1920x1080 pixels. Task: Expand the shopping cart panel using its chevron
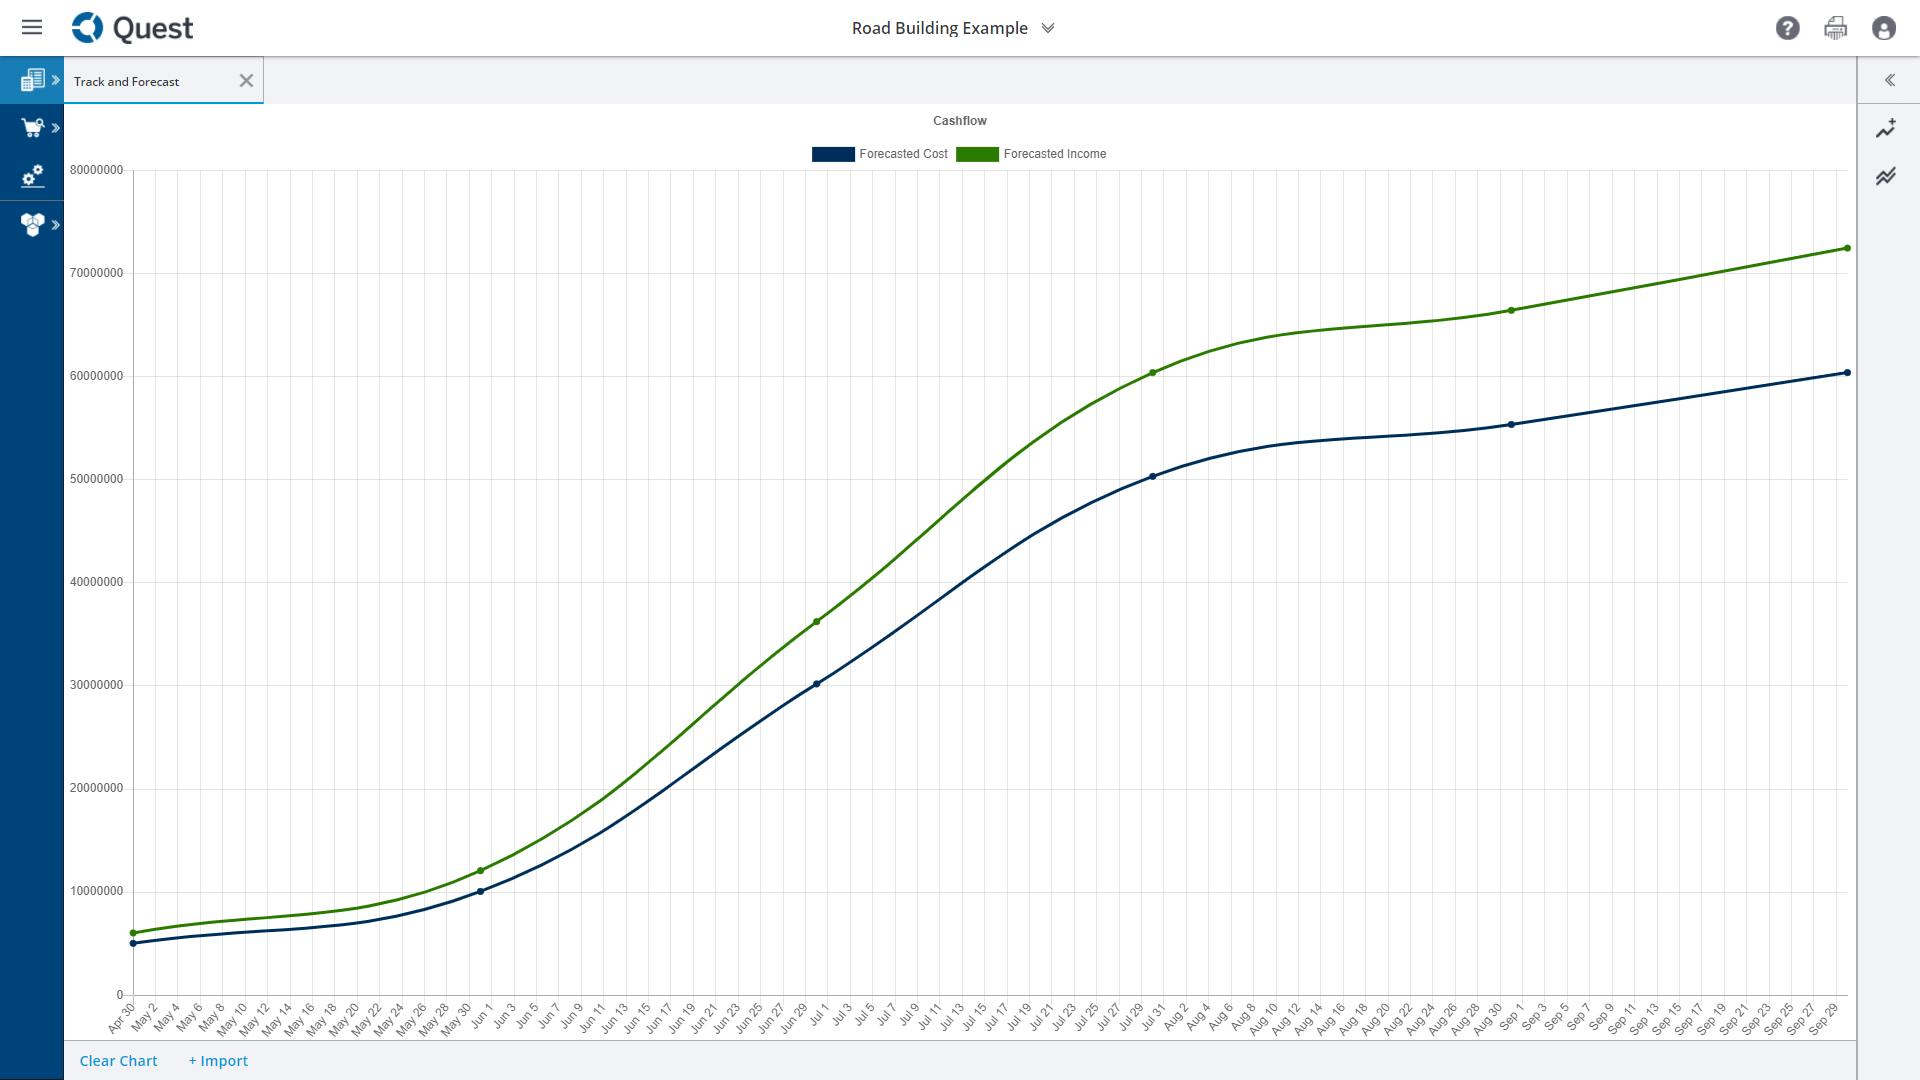pyautogui.click(x=55, y=128)
